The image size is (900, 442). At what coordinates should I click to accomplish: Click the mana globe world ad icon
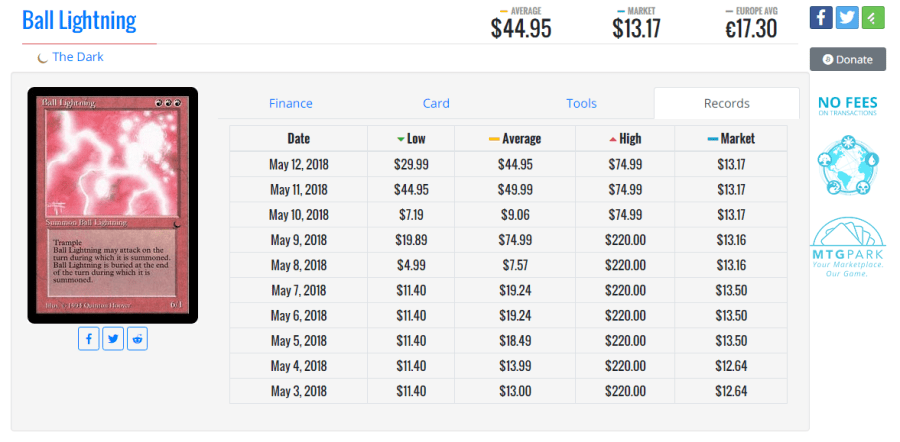tap(847, 166)
